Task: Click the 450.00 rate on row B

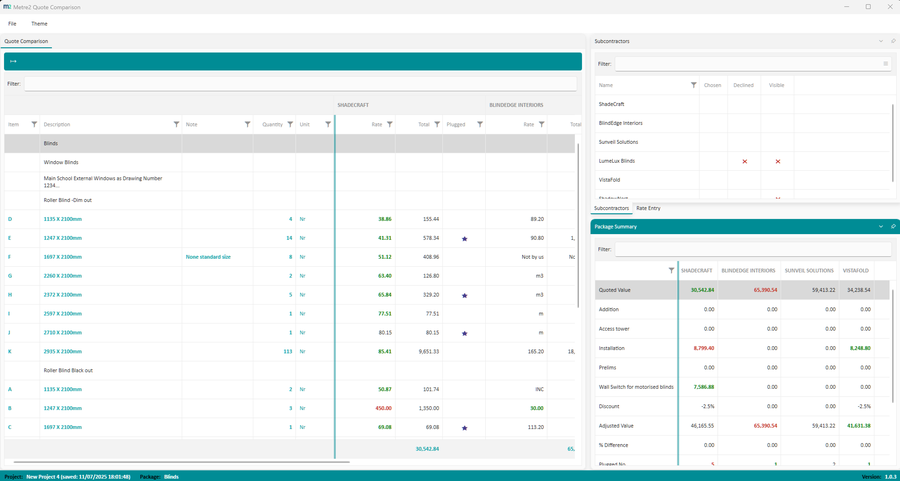Action: point(383,408)
